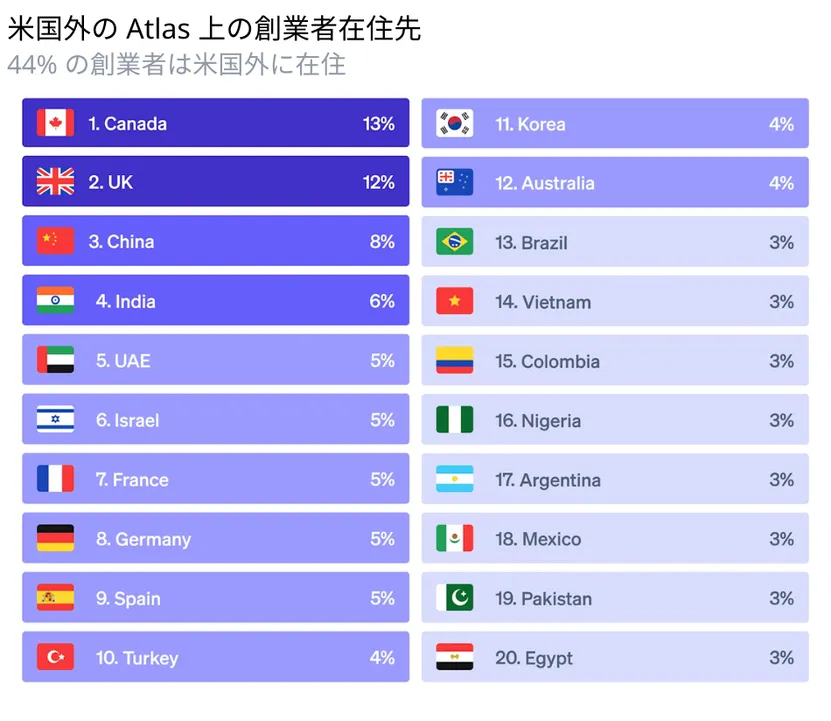The image size is (831, 721).
Task: Click the Canada flag icon
Action: point(55,123)
